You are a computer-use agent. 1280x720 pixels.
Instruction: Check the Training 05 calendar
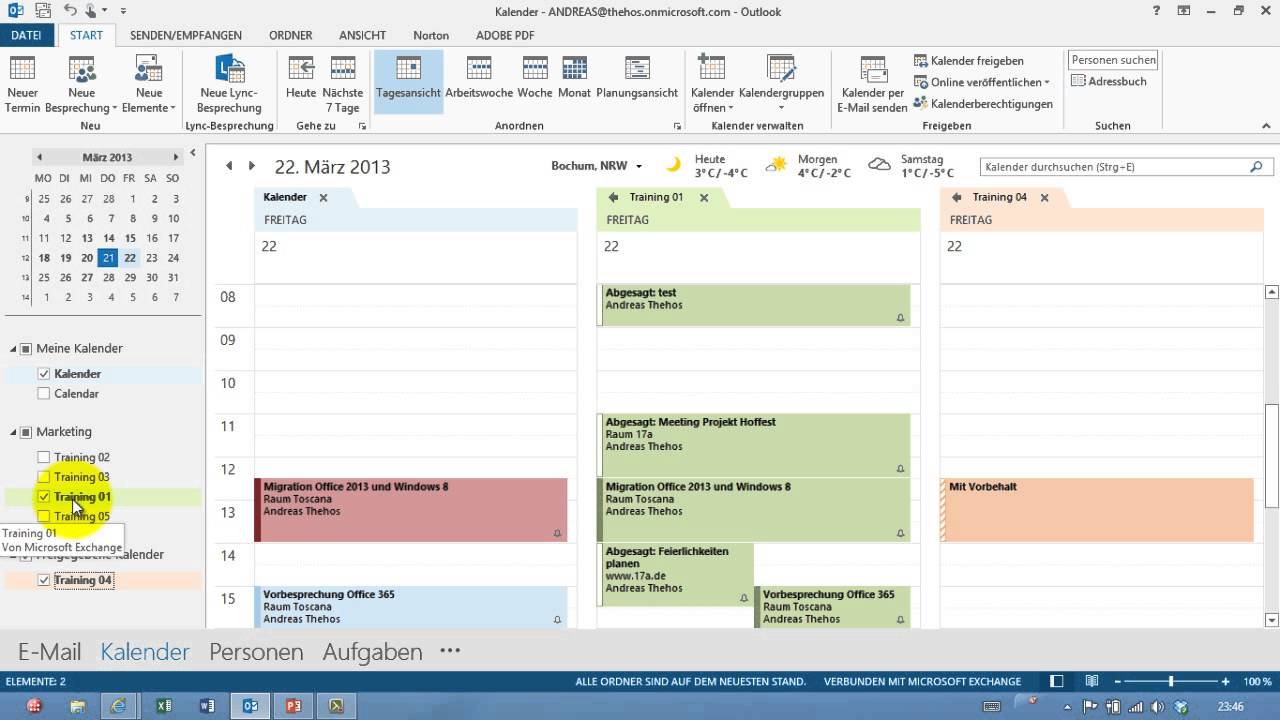[x=43, y=516]
